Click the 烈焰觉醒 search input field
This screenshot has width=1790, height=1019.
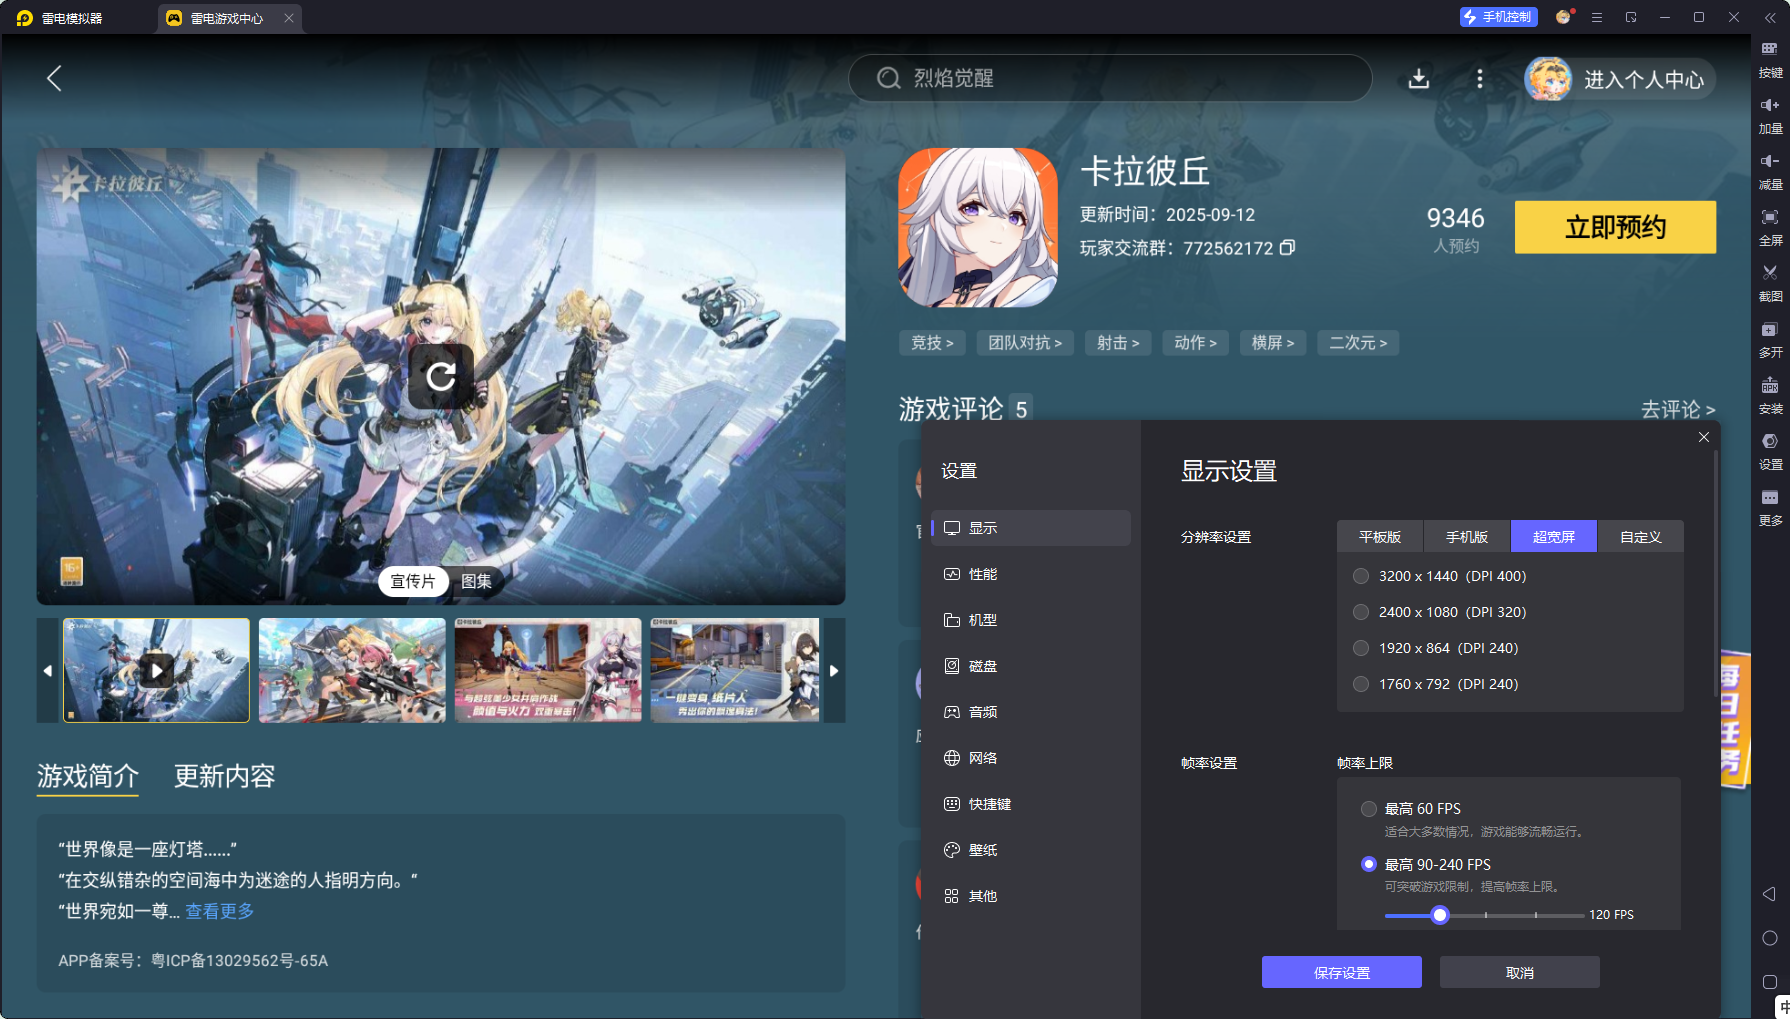pos(1110,79)
